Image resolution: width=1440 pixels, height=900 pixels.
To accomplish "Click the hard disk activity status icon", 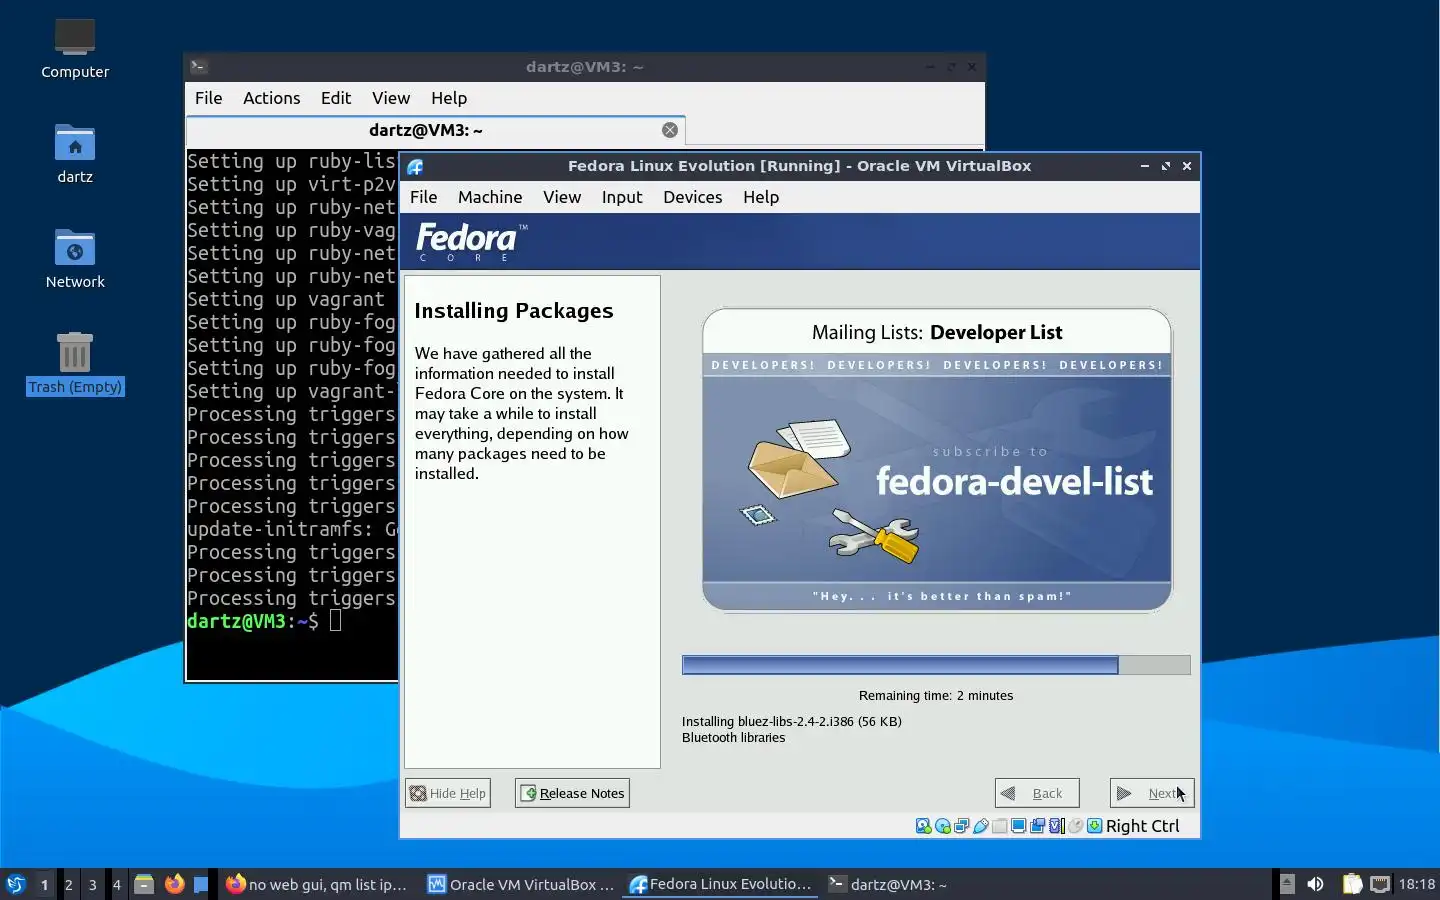I will [x=924, y=826].
